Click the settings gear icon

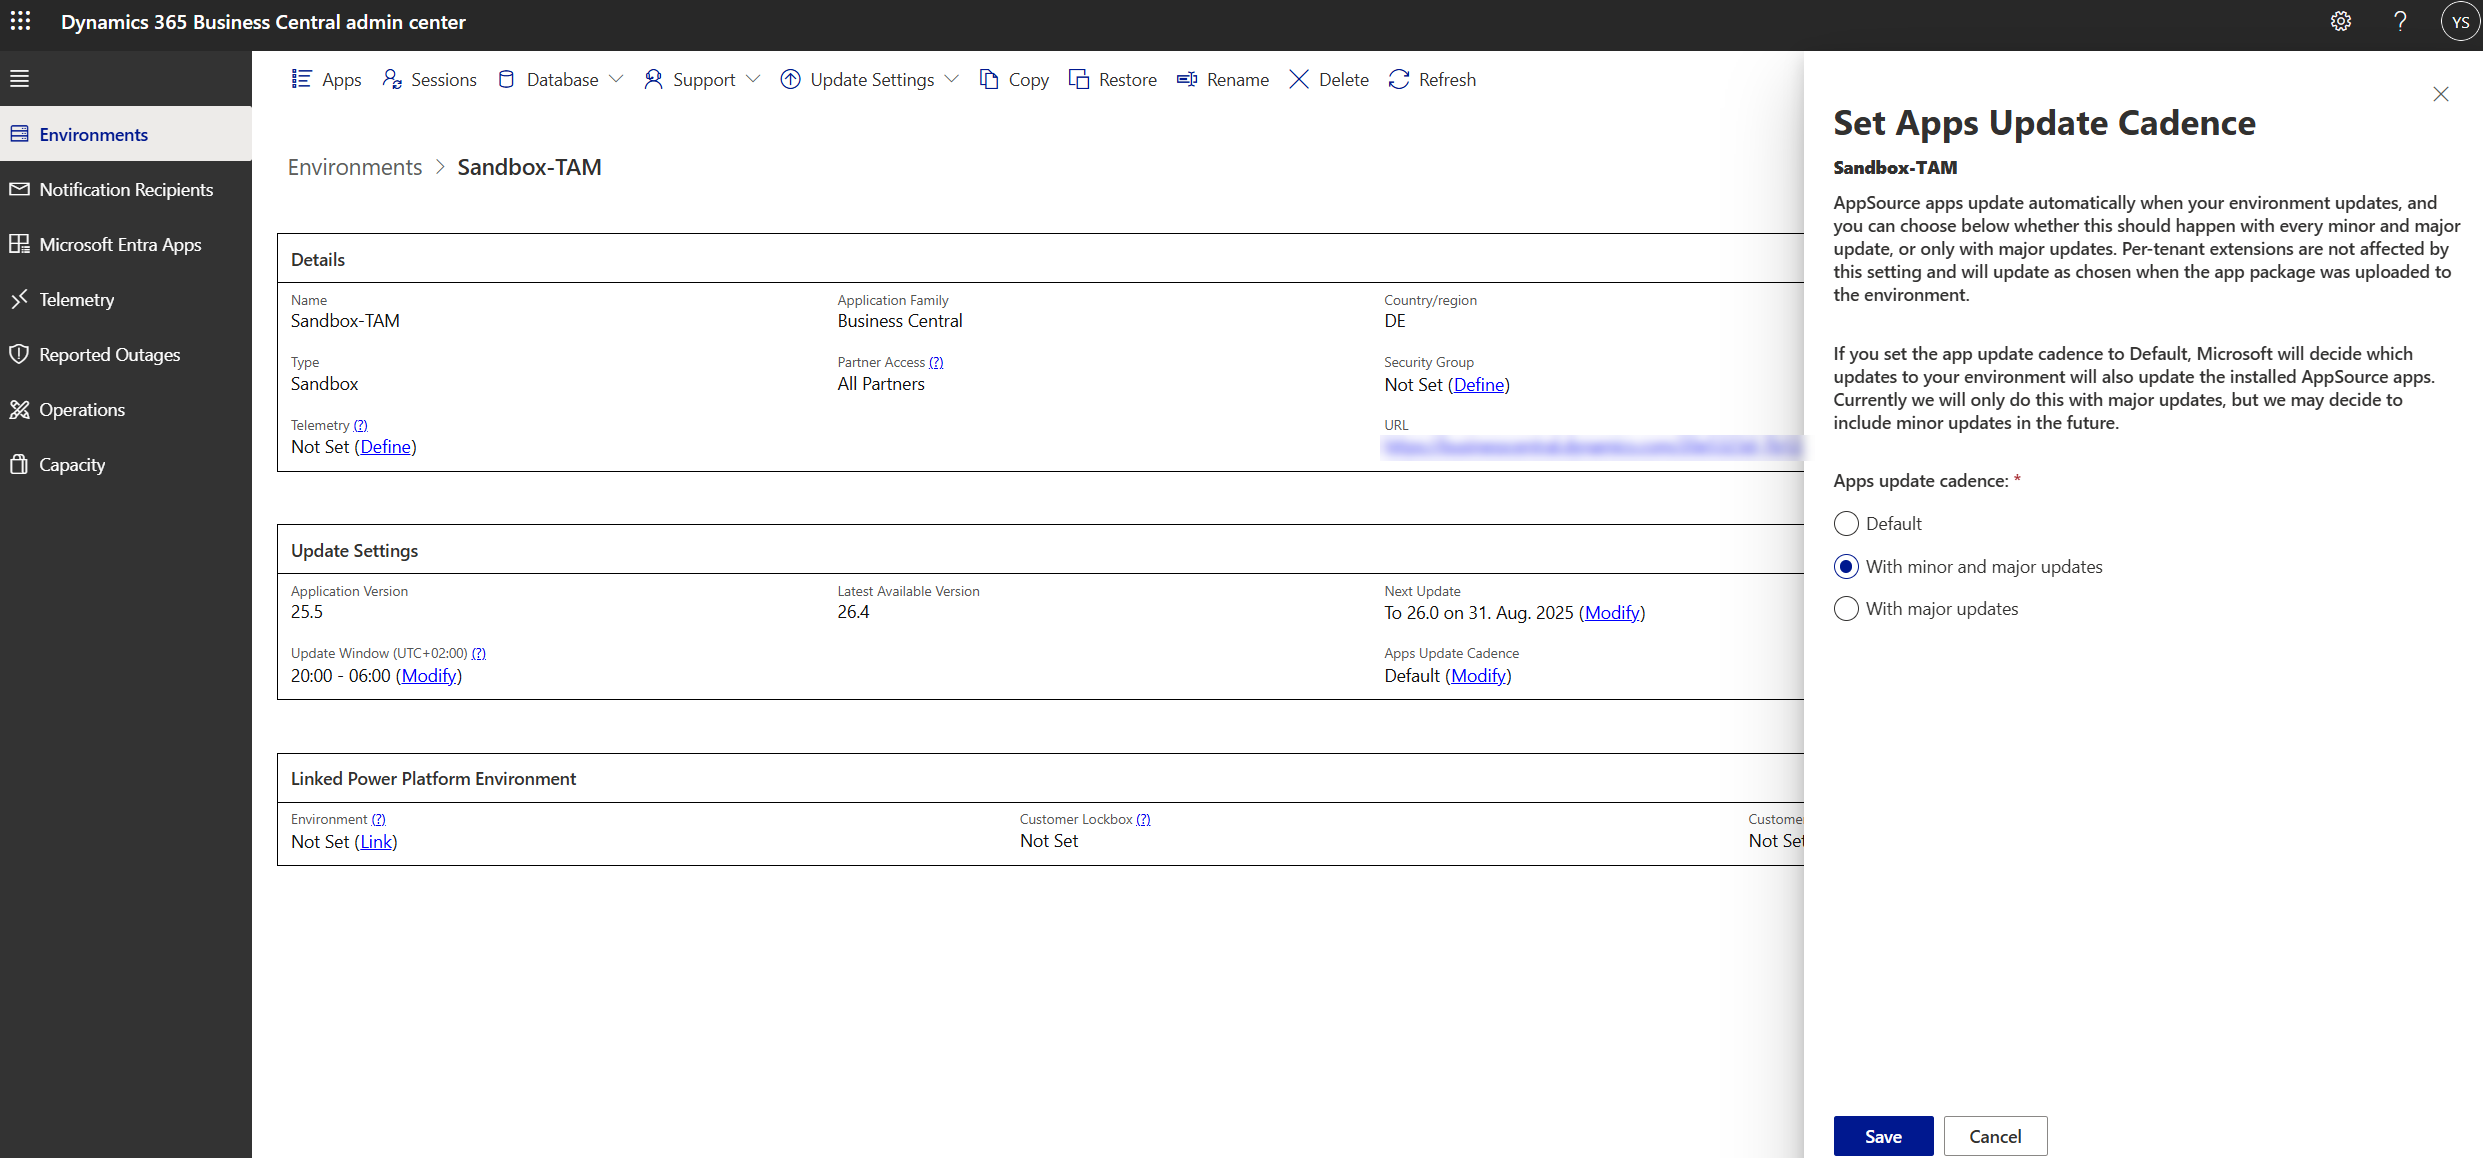2340,21
